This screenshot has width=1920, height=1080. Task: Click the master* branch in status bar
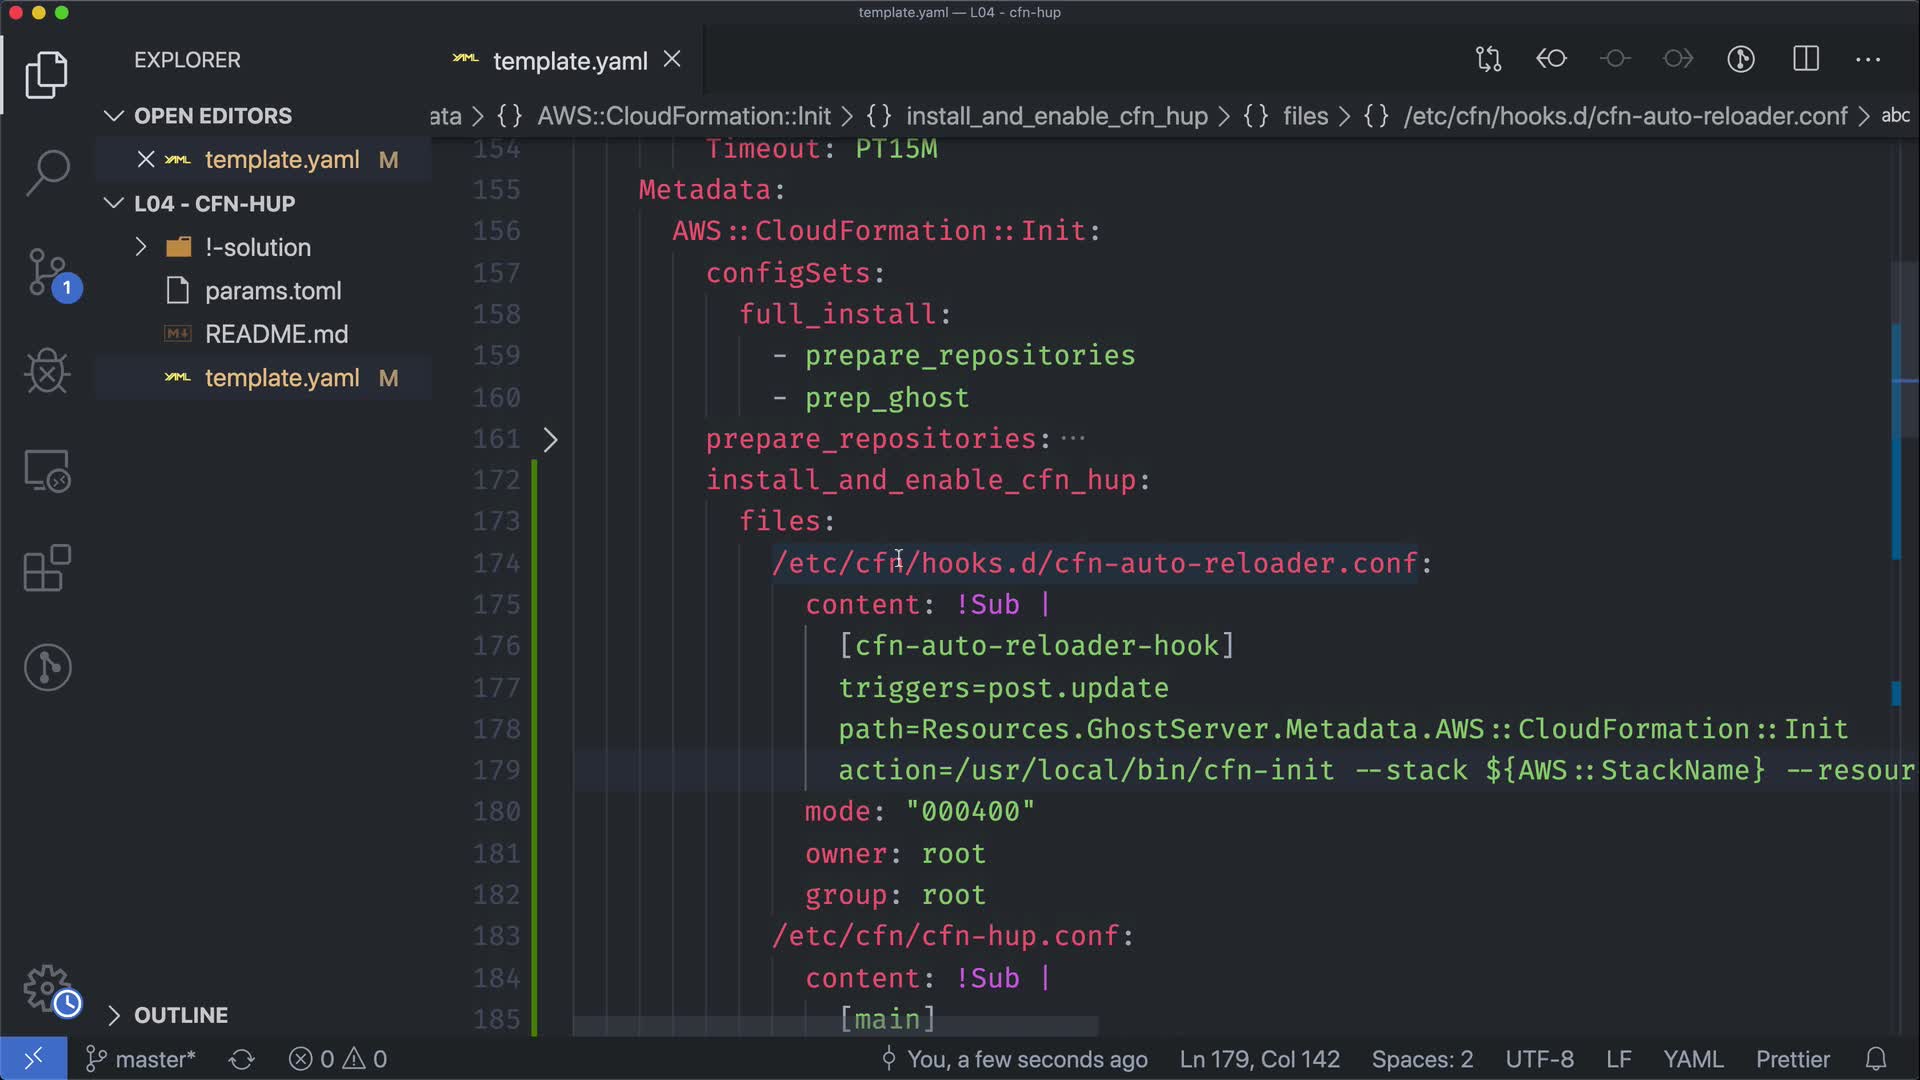tap(142, 1059)
